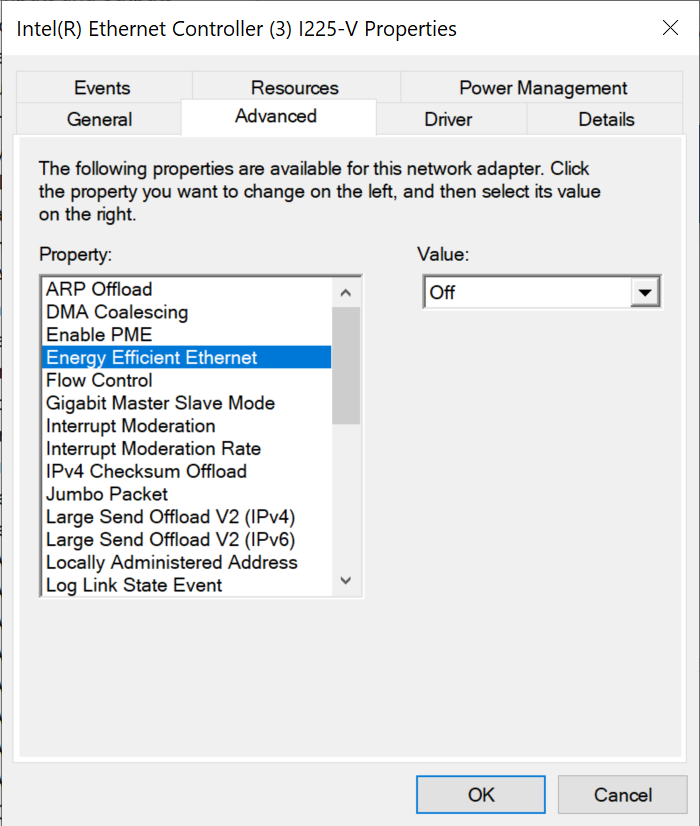Switch to the Details tab
This screenshot has height=826, width=700.
[x=606, y=119]
